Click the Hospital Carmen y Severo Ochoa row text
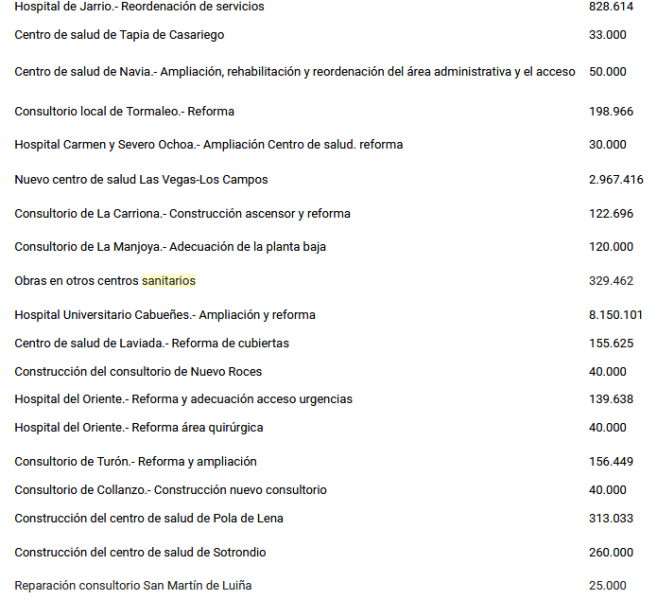This screenshot has width=657, height=600. [208, 145]
